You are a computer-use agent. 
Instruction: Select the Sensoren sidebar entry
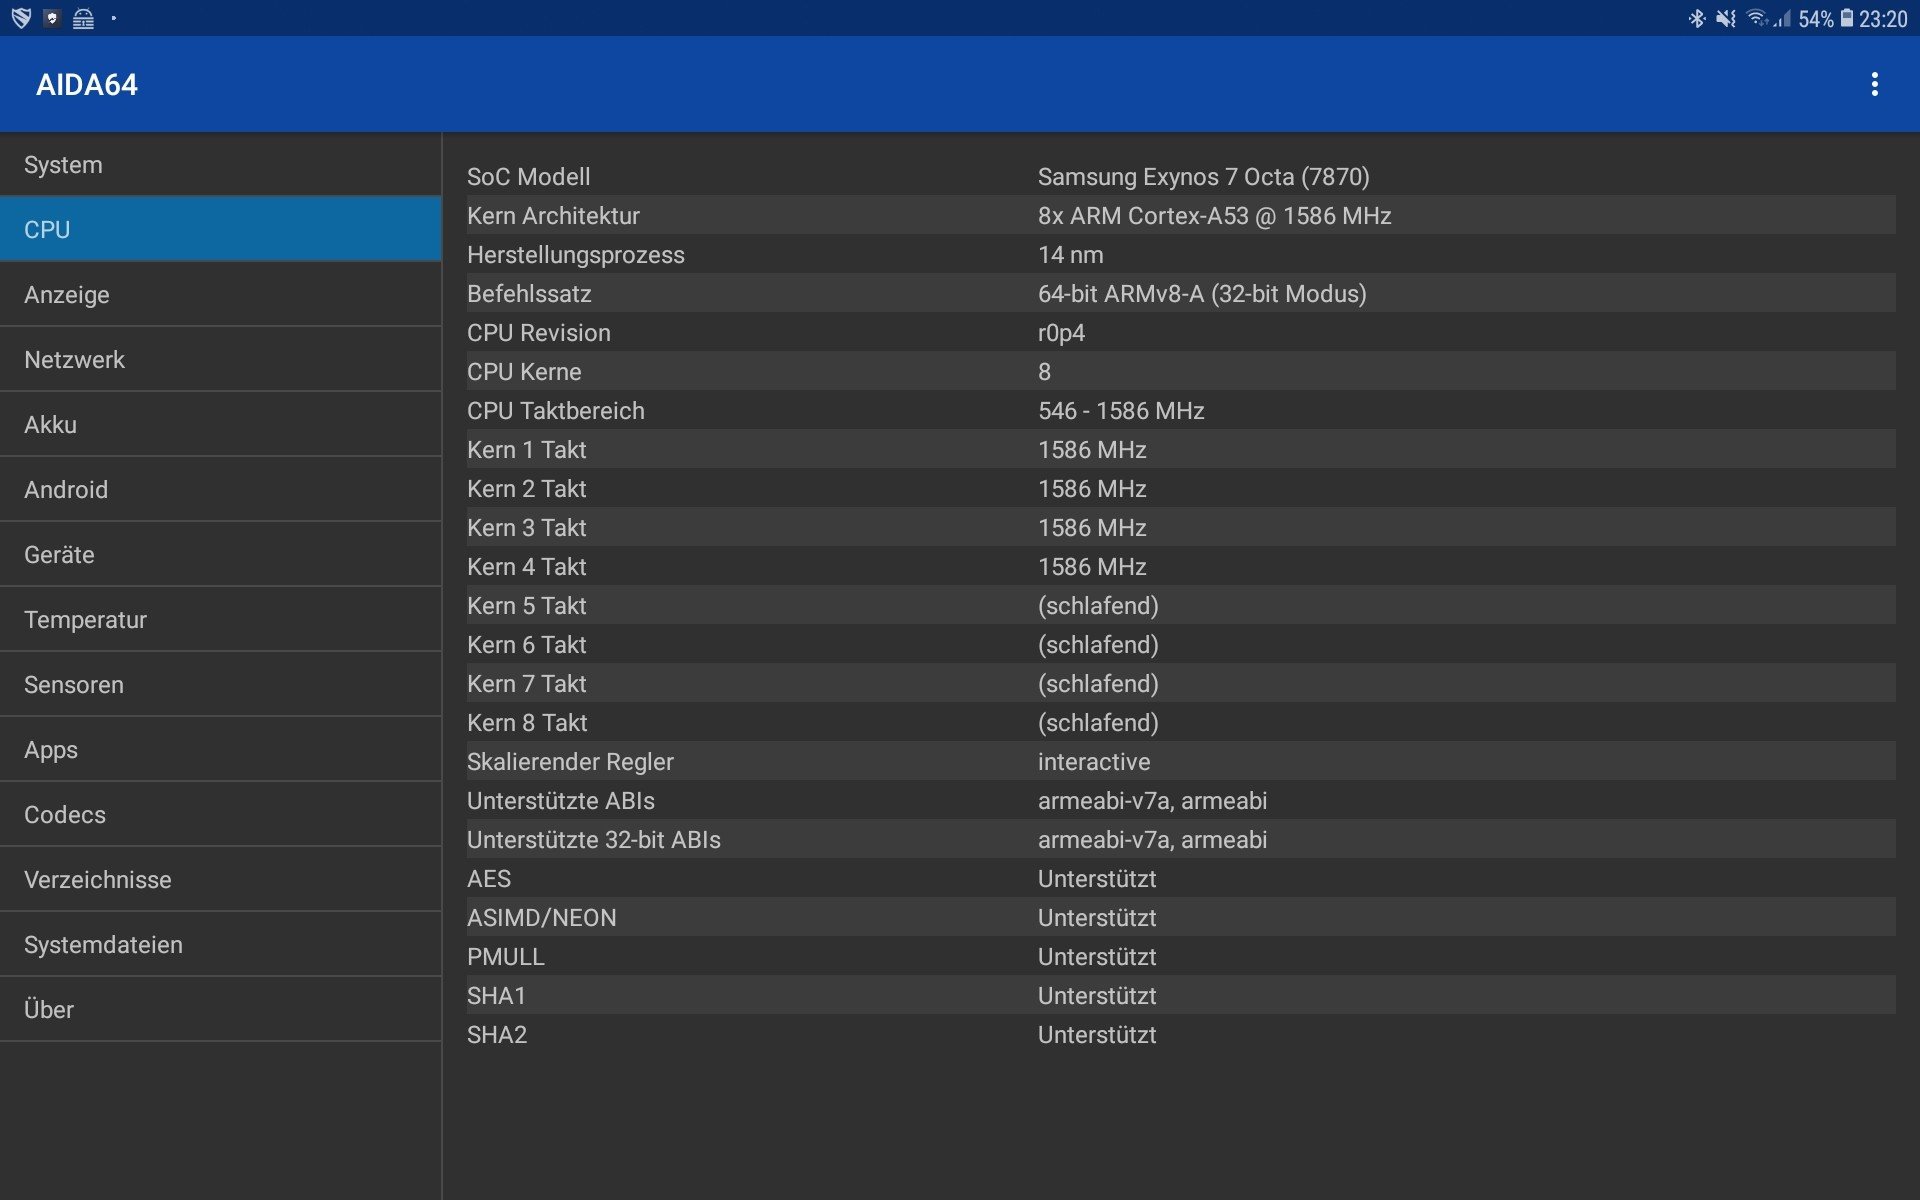(220, 685)
